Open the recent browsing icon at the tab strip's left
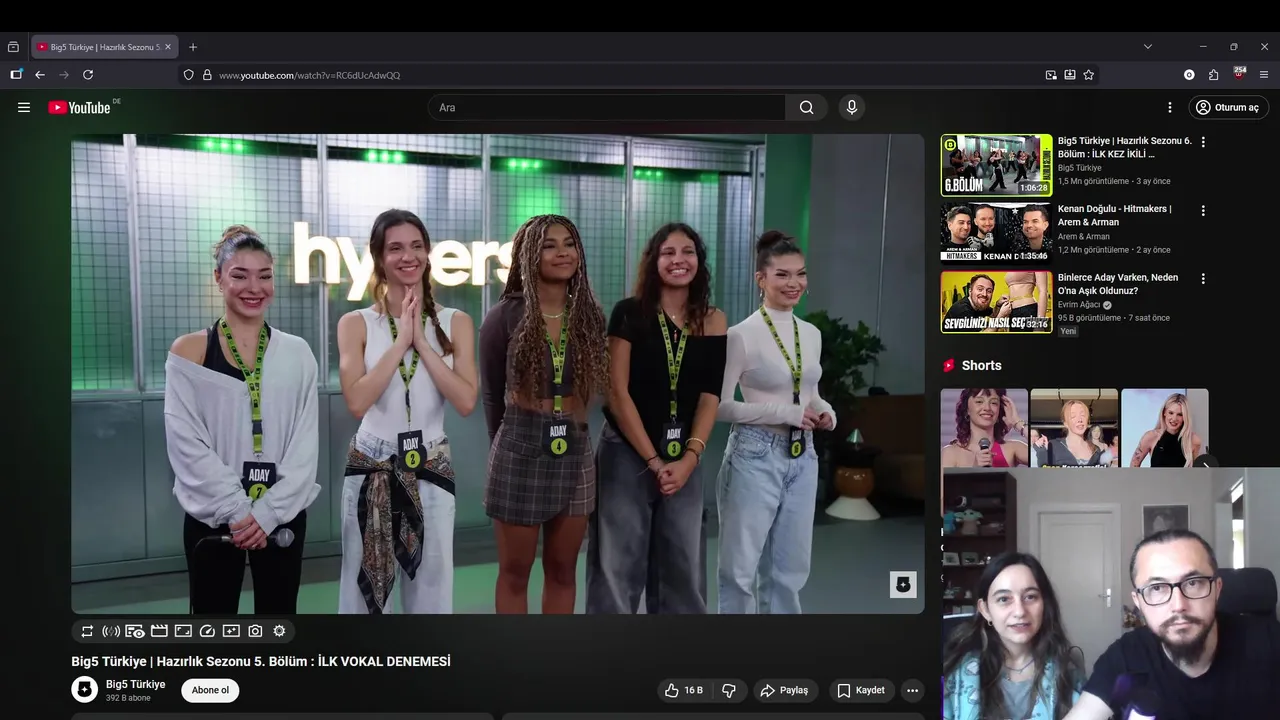Screen dimensions: 1280x720 pyautogui.click(x=13, y=47)
